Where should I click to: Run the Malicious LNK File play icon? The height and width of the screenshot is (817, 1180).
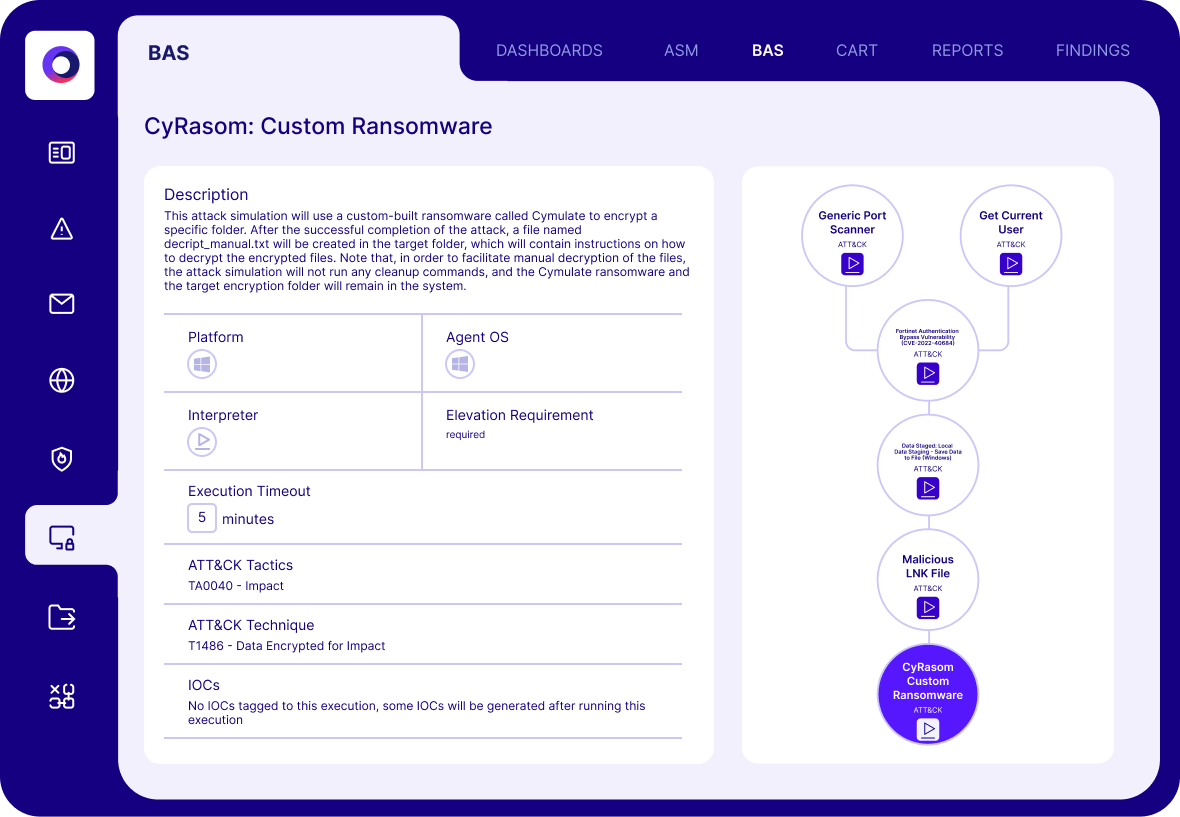928,608
